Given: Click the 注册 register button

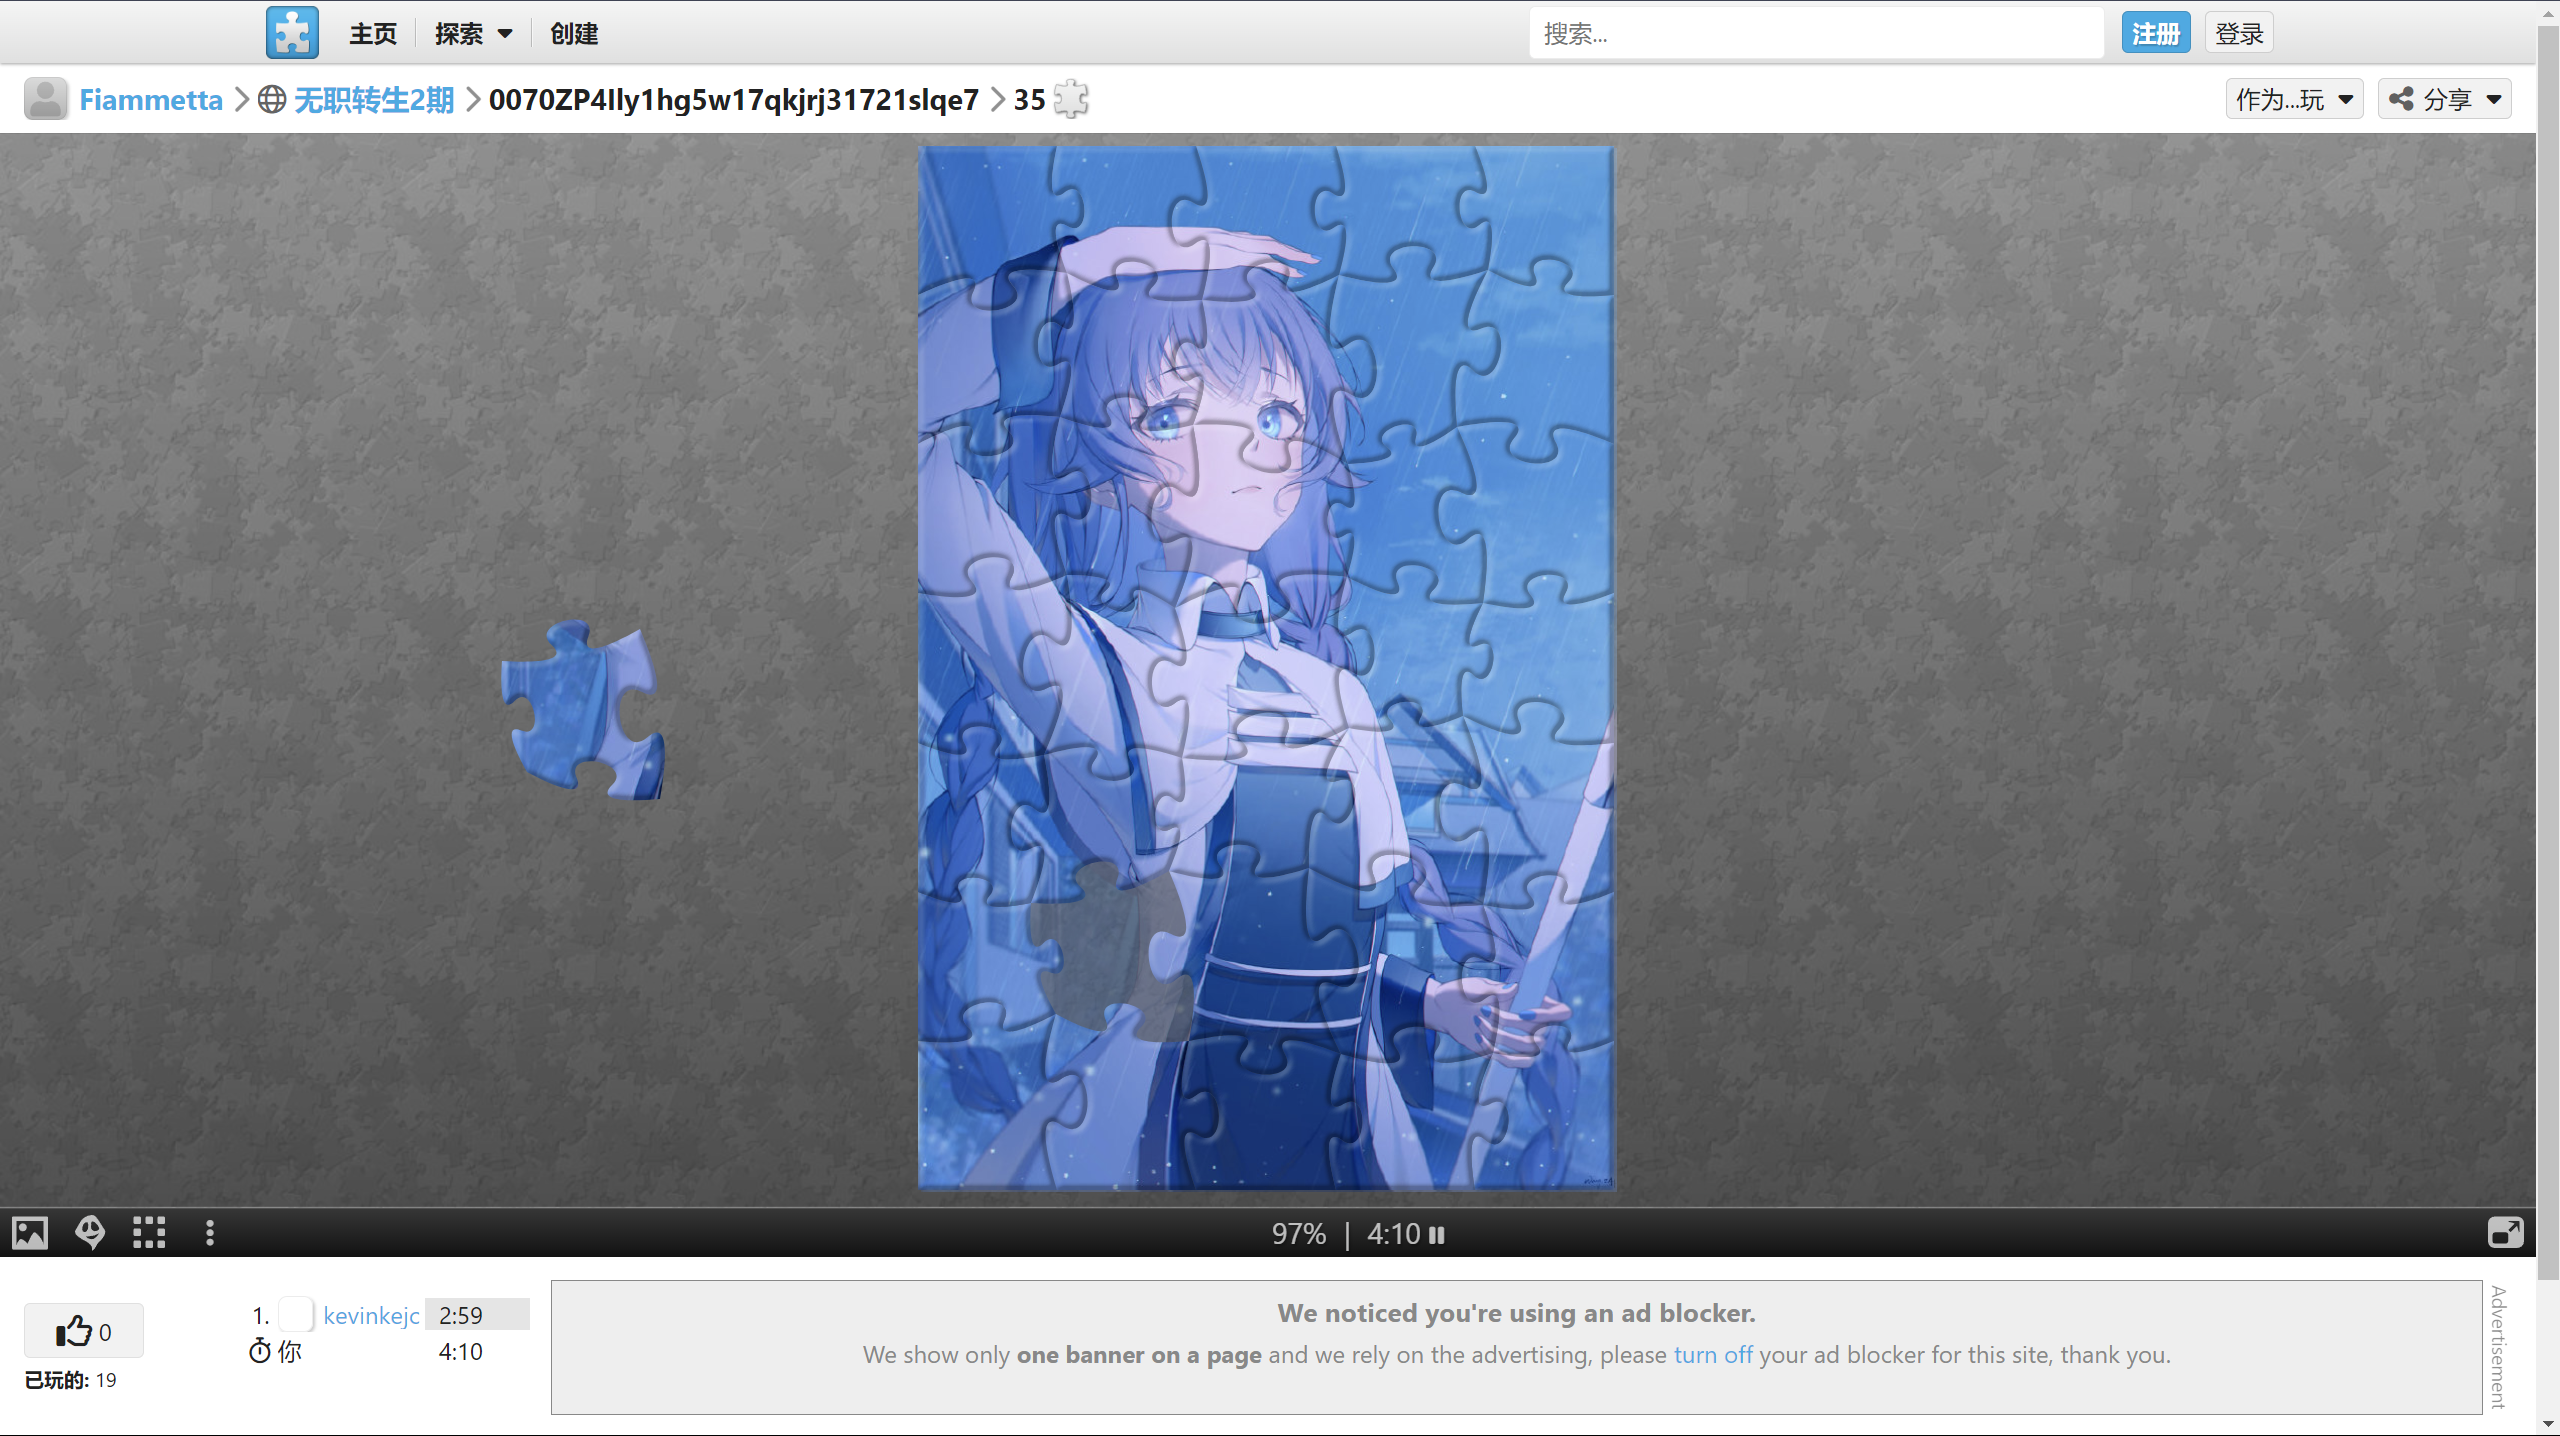Looking at the screenshot, I should click(2155, 34).
